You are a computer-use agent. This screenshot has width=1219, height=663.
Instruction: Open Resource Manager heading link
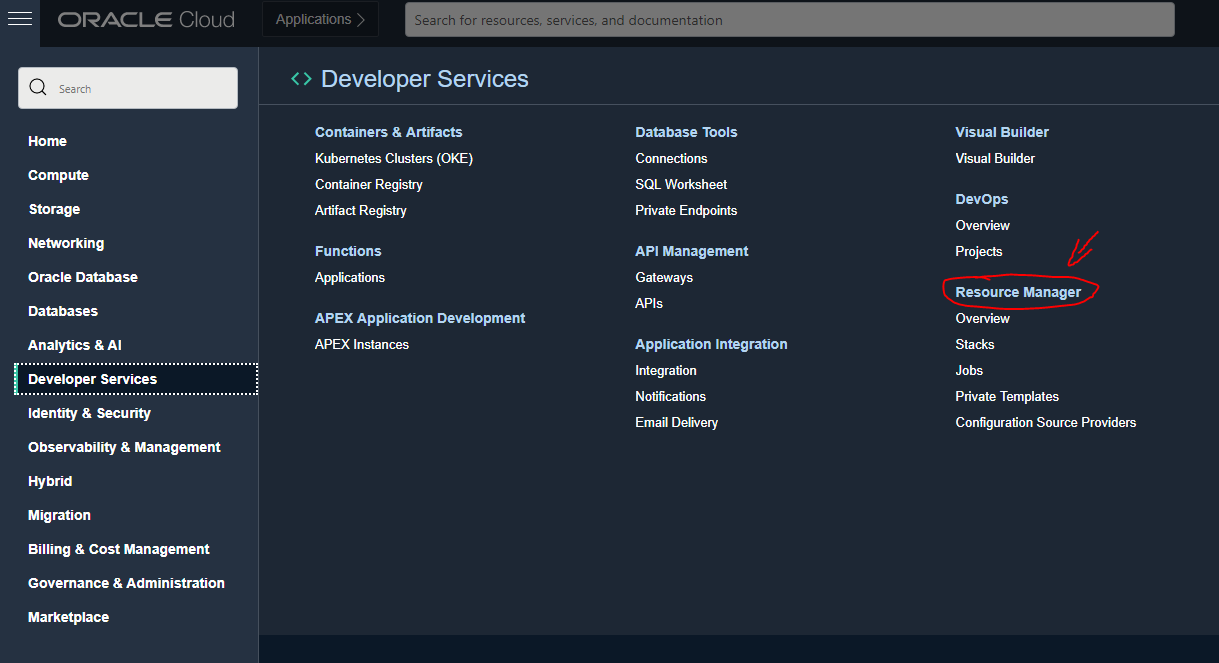[x=1018, y=292]
